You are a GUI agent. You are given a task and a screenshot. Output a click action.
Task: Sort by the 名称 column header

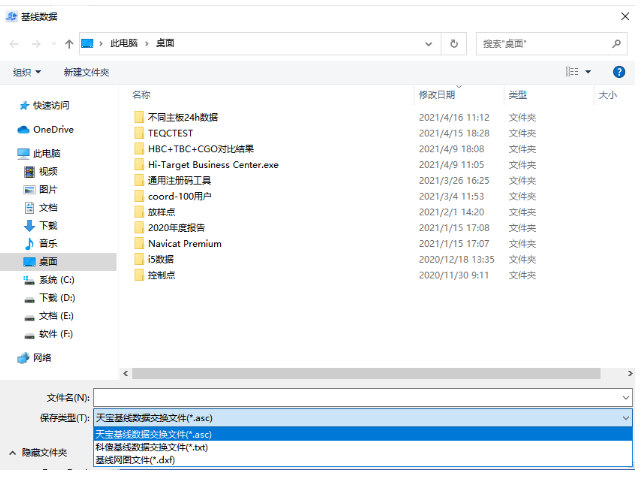(141, 95)
